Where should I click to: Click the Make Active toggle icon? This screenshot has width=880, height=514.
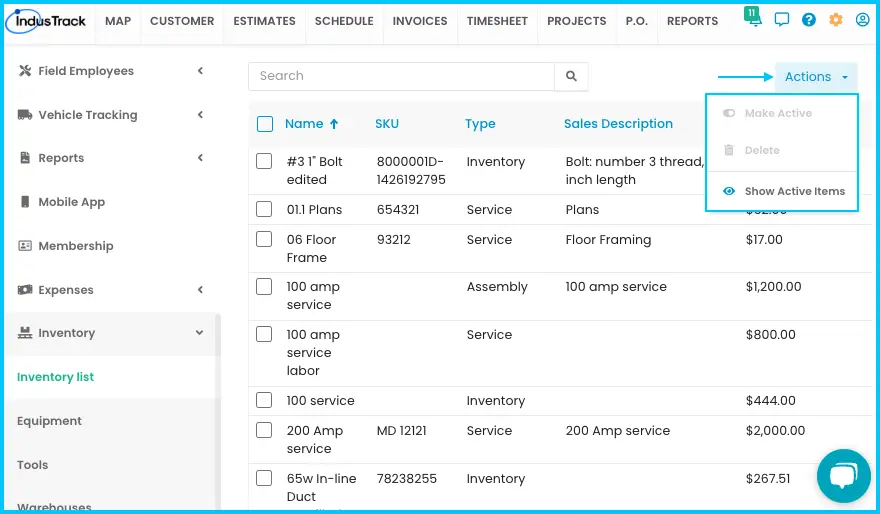point(728,113)
